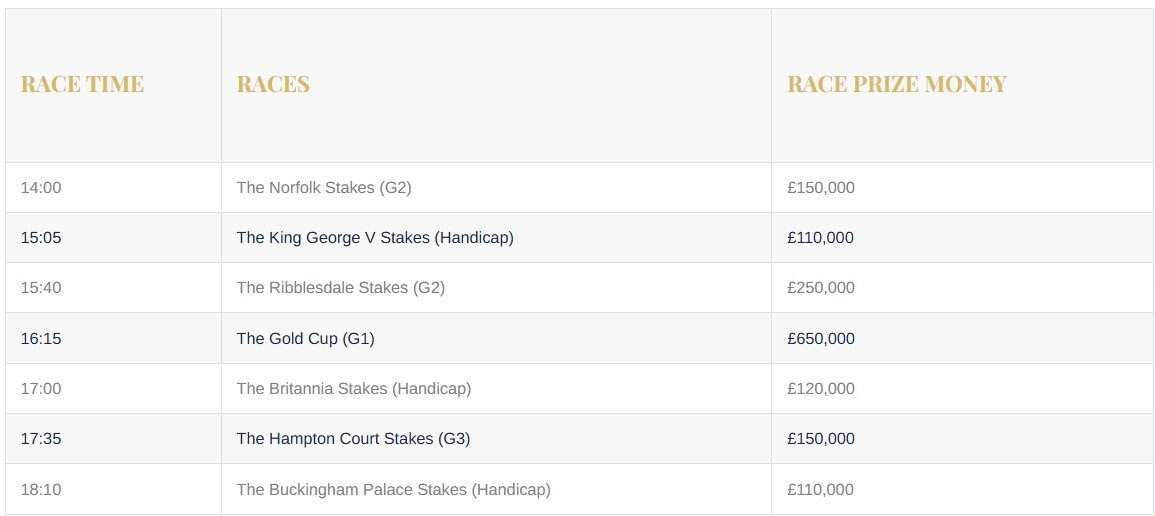
Task: Click the £650,000 prize money cell
Action: click(x=821, y=339)
